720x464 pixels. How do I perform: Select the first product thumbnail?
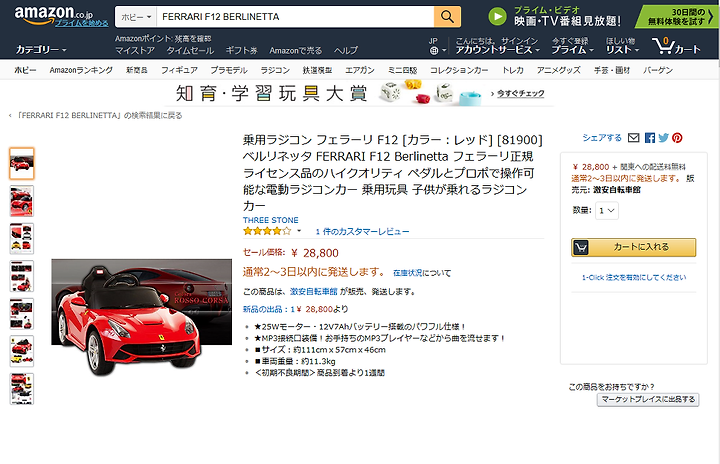click(x=22, y=164)
